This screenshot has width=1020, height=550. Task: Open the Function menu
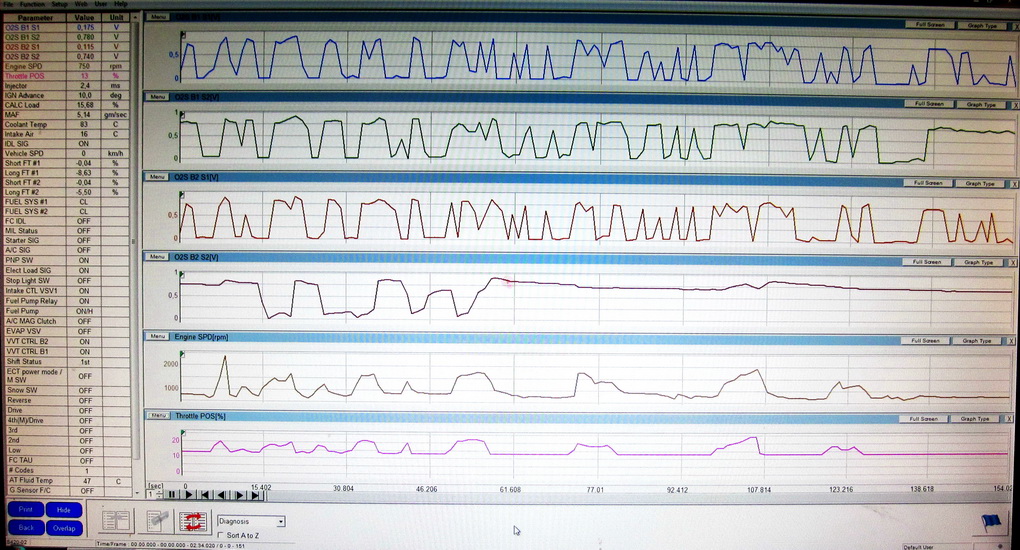32,4
